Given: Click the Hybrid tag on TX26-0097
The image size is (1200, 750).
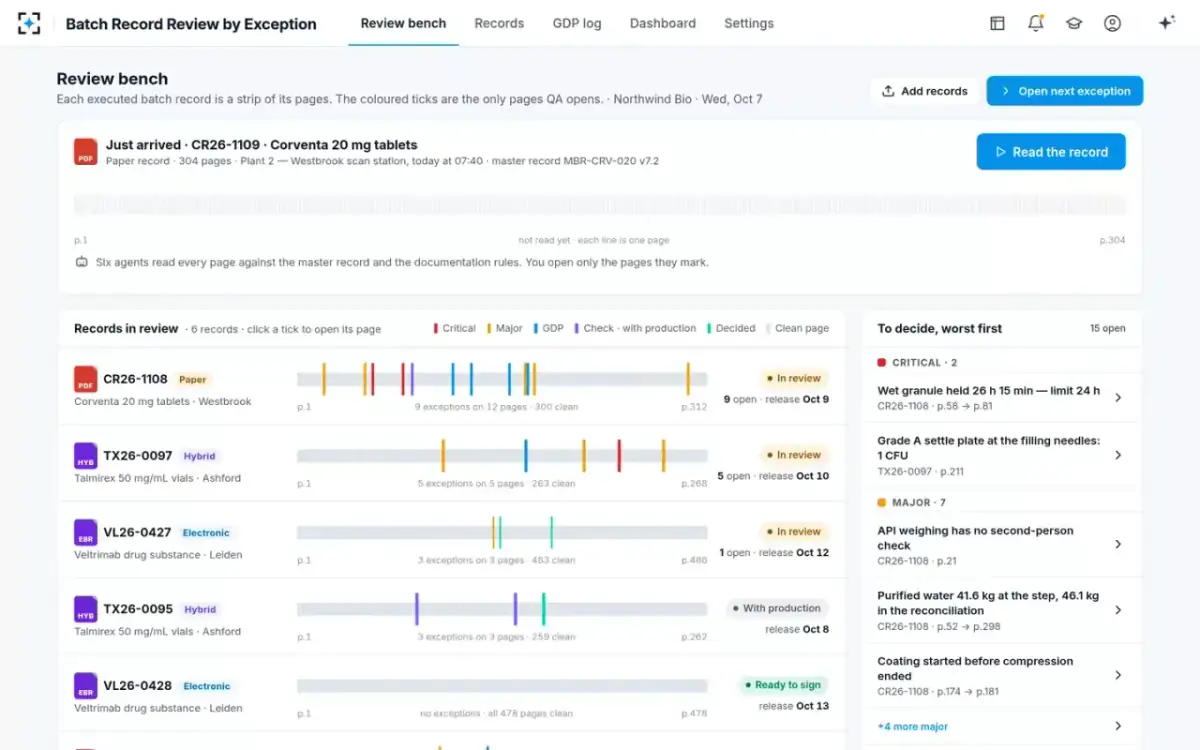Looking at the screenshot, I should tap(200, 456).
